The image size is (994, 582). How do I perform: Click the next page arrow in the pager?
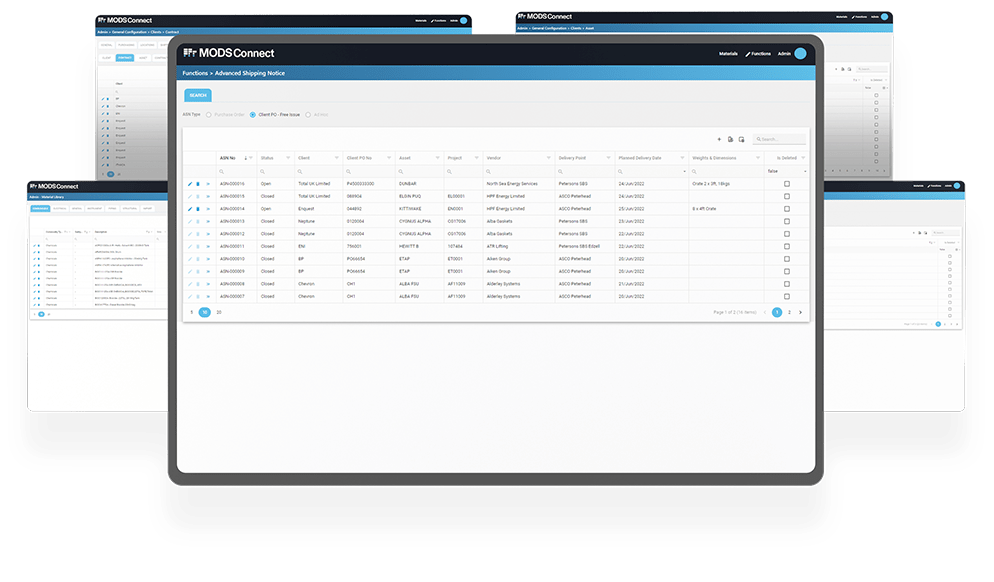tap(800, 312)
